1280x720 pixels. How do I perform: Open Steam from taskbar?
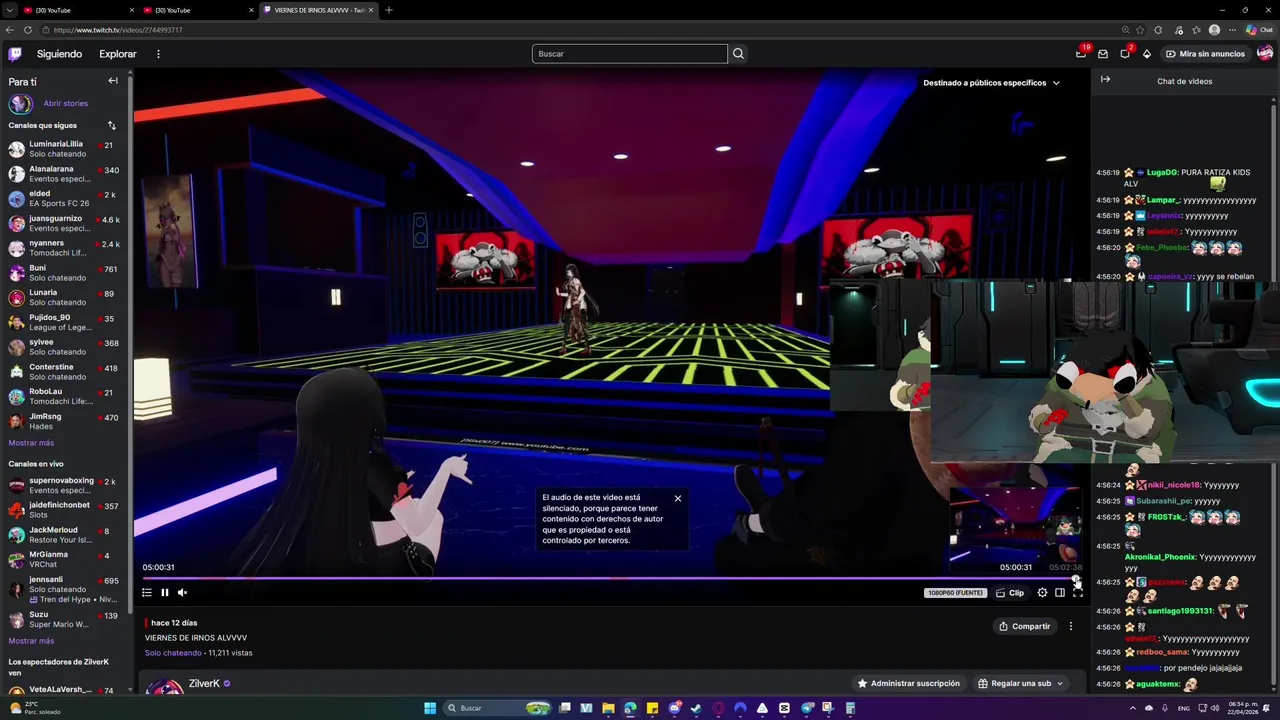[x=696, y=708]
